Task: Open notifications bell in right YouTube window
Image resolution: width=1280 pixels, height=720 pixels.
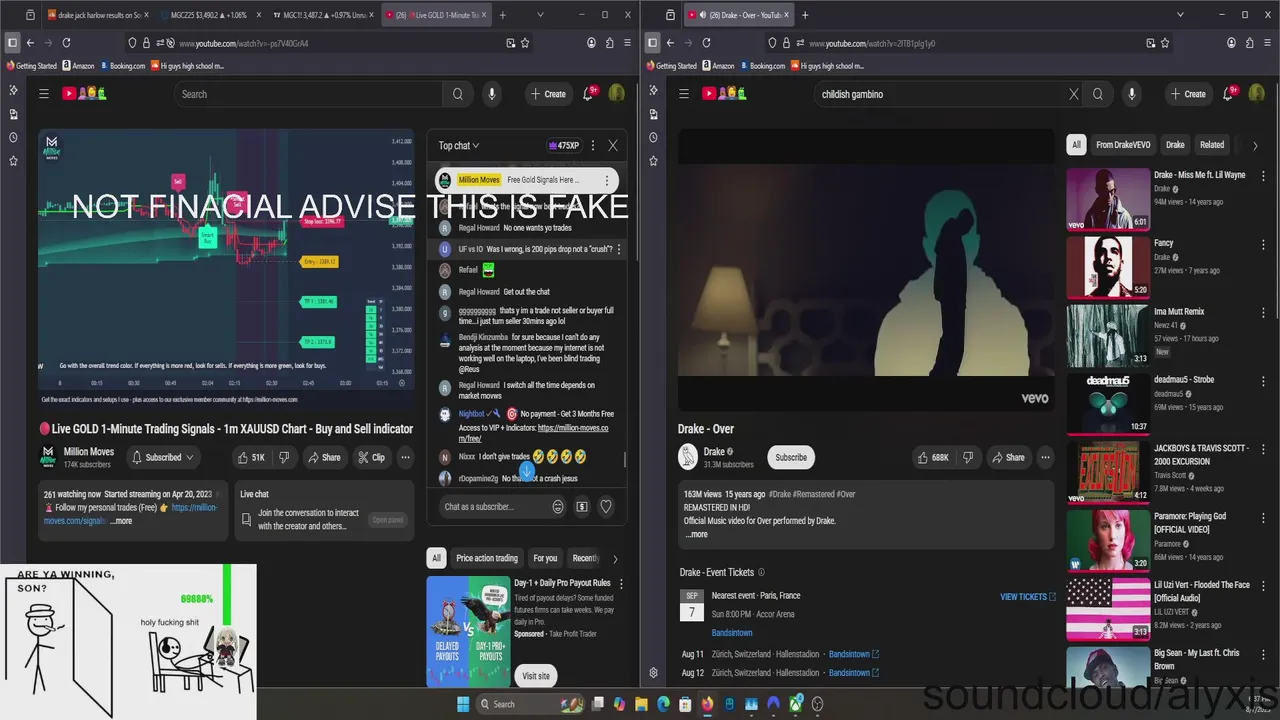Action: tap(1229, 94)
